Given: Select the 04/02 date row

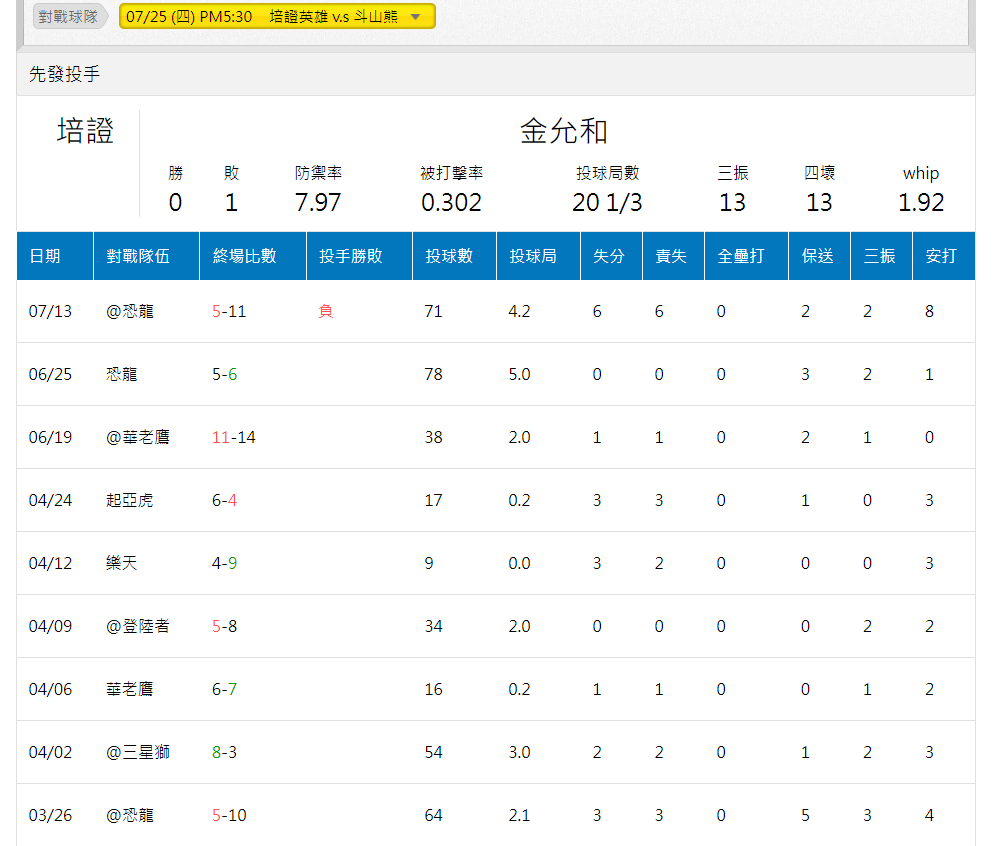Looking at the screenshot, I should pyautogui.click(x=496, y=752).
